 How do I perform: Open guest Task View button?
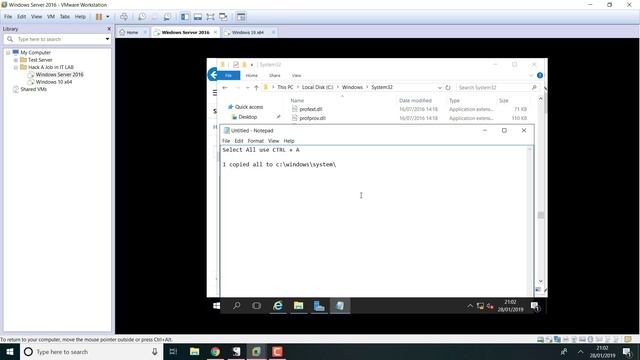coord(256,306)
